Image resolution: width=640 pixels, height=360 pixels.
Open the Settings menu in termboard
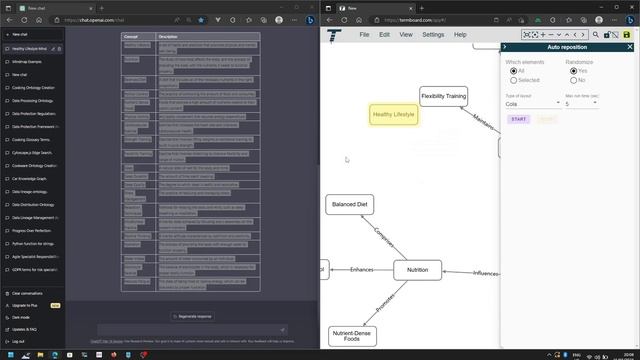[x=433, y=35]
